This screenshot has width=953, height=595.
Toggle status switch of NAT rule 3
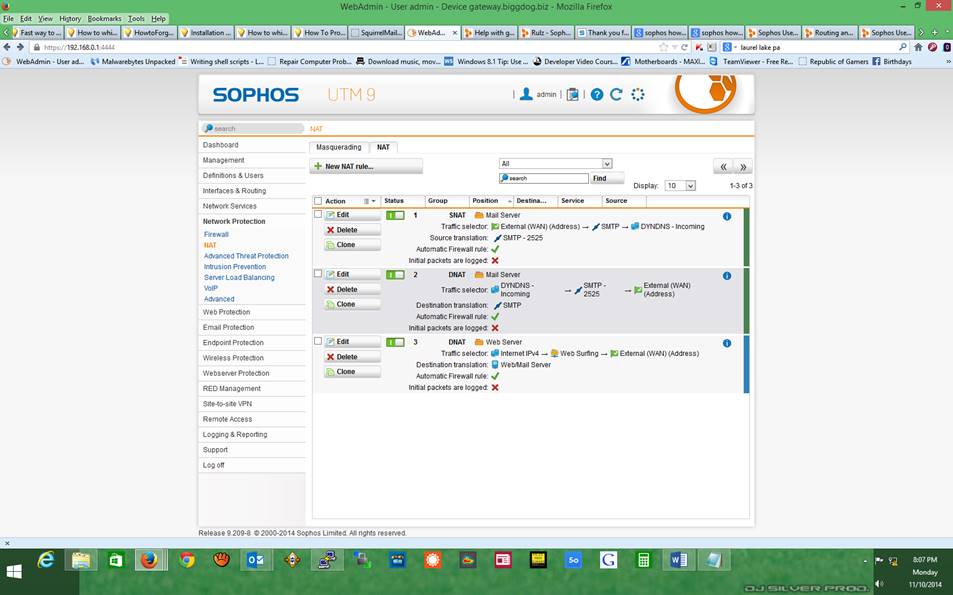click(x=395, y=343)
